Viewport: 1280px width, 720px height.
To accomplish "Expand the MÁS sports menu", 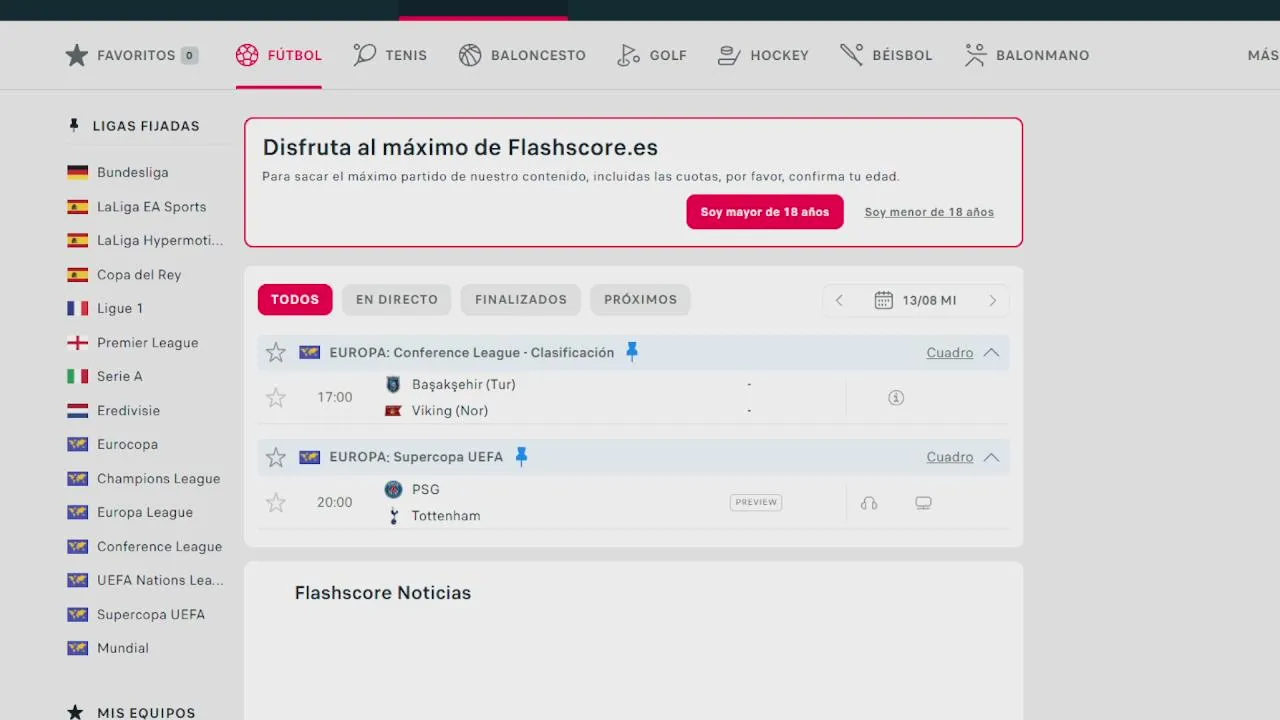I will 1262,55.
